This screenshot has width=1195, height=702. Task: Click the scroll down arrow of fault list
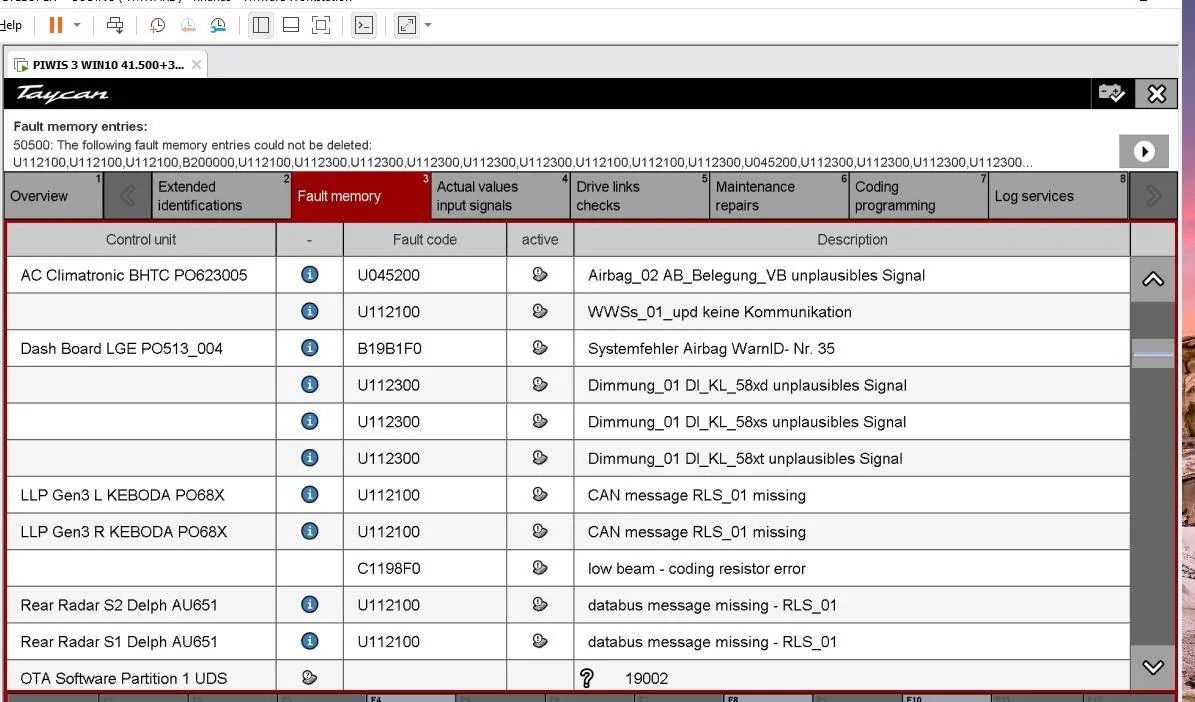1153,667
